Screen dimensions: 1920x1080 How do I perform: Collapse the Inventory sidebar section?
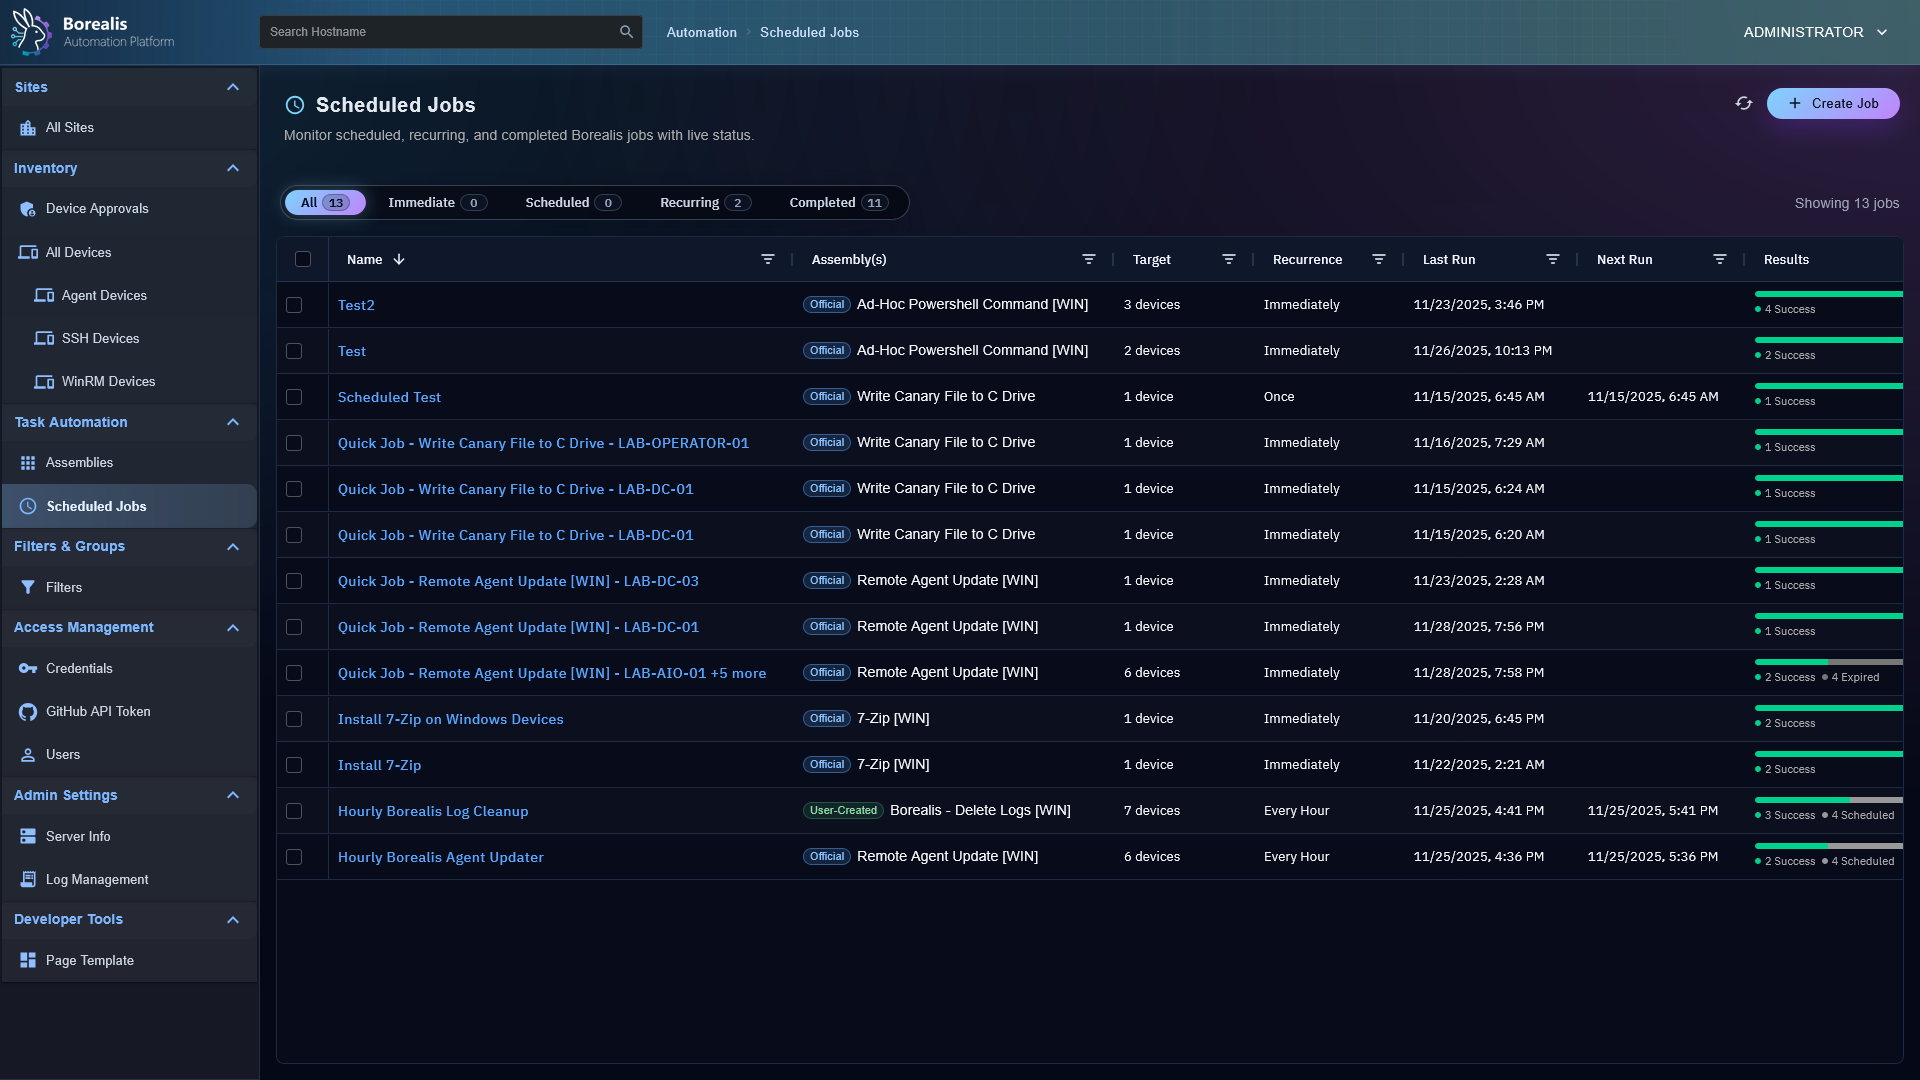(233, 168)
